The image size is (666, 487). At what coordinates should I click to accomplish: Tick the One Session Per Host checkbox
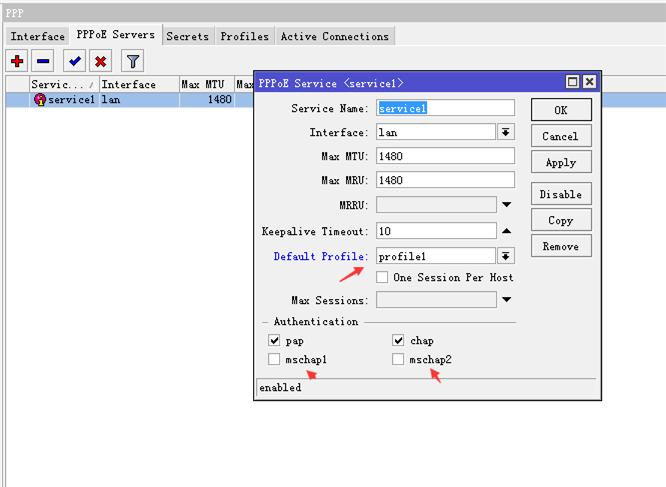point(382,277)
